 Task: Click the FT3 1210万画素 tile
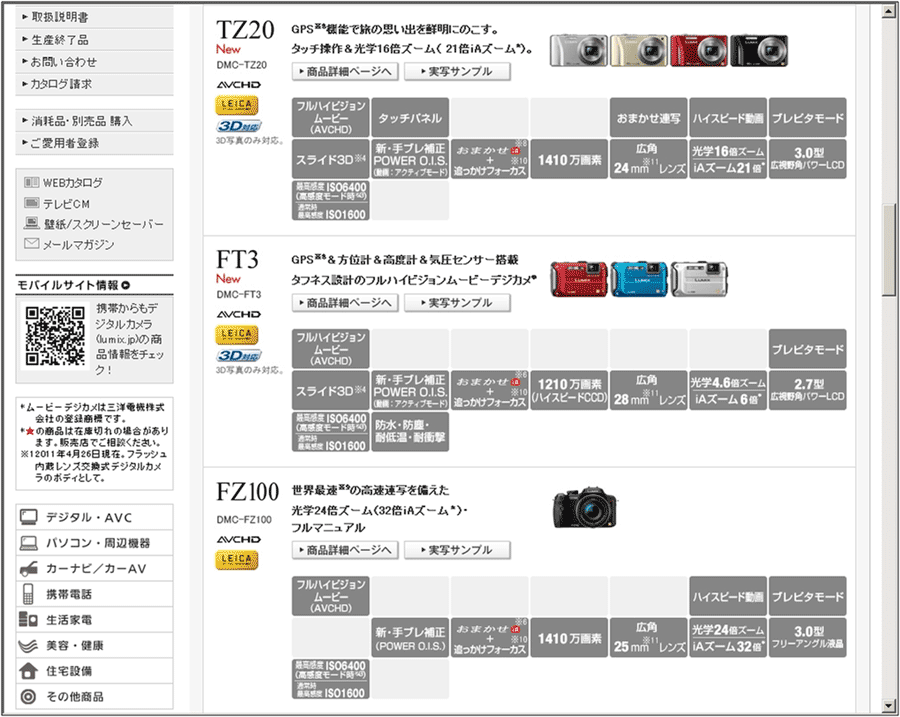click(569, 390)
